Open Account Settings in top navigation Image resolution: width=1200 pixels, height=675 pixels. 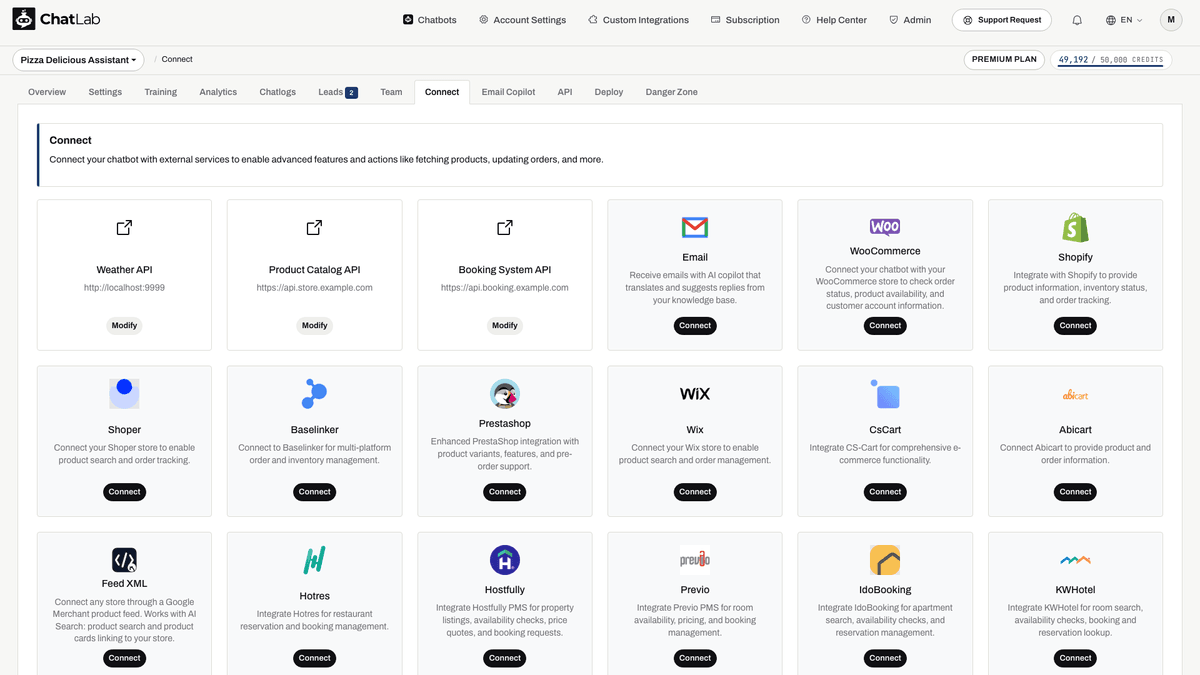[522, 20]
